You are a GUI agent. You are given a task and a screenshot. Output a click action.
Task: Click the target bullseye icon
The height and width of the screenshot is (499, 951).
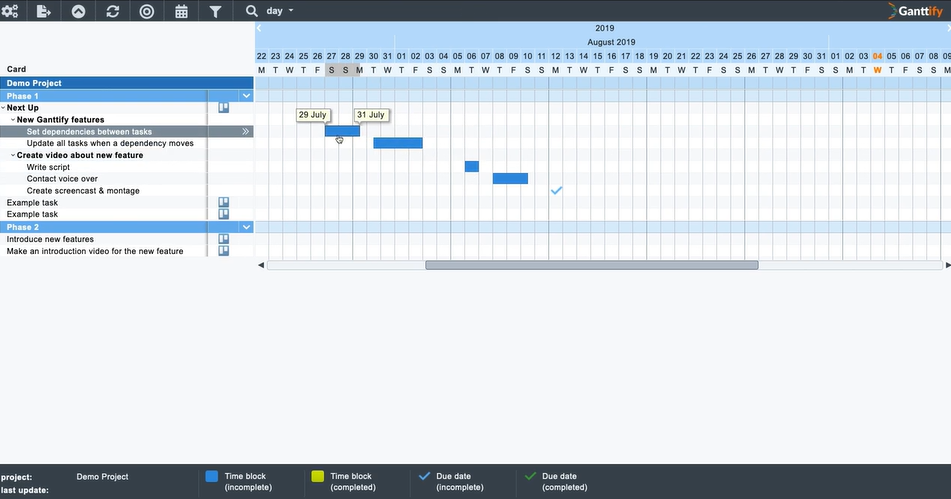pos(147,11)
